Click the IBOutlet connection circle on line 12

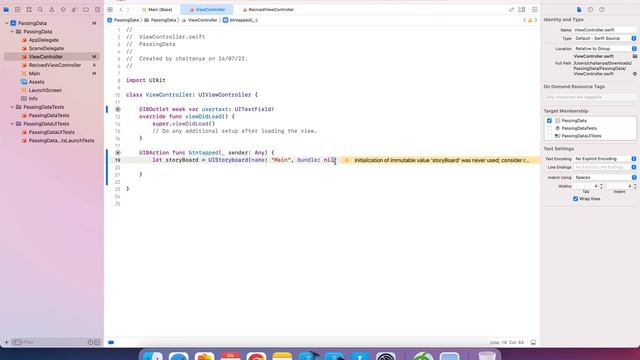118,109
